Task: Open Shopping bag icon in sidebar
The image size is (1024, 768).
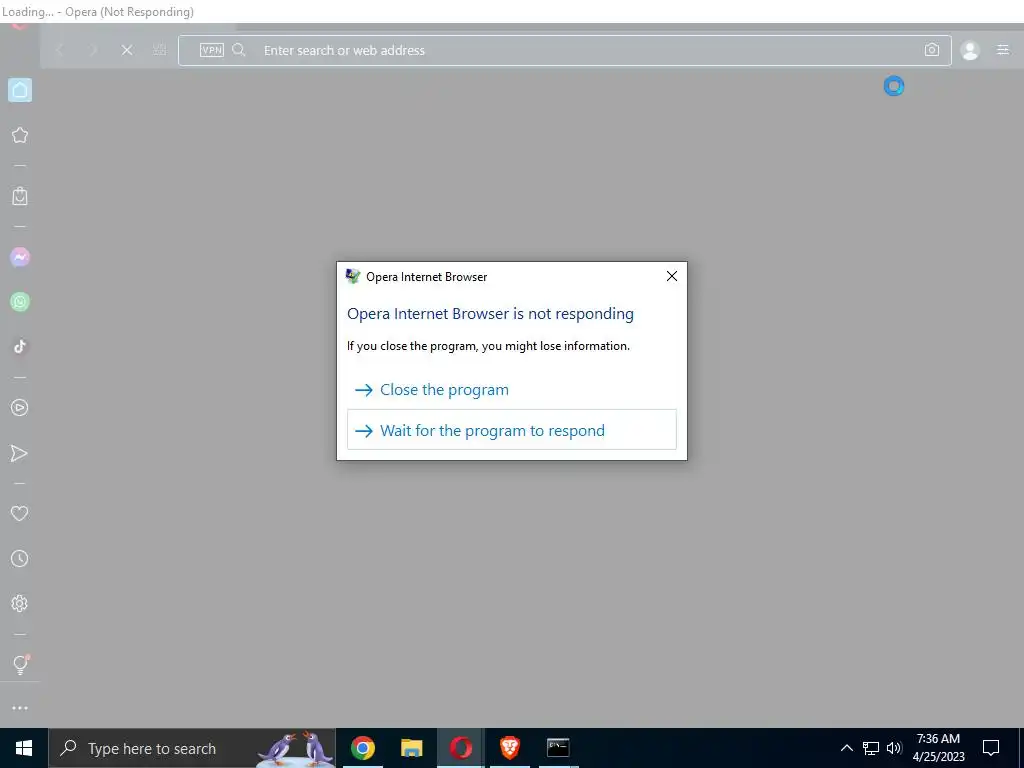Action: (20, 196)
